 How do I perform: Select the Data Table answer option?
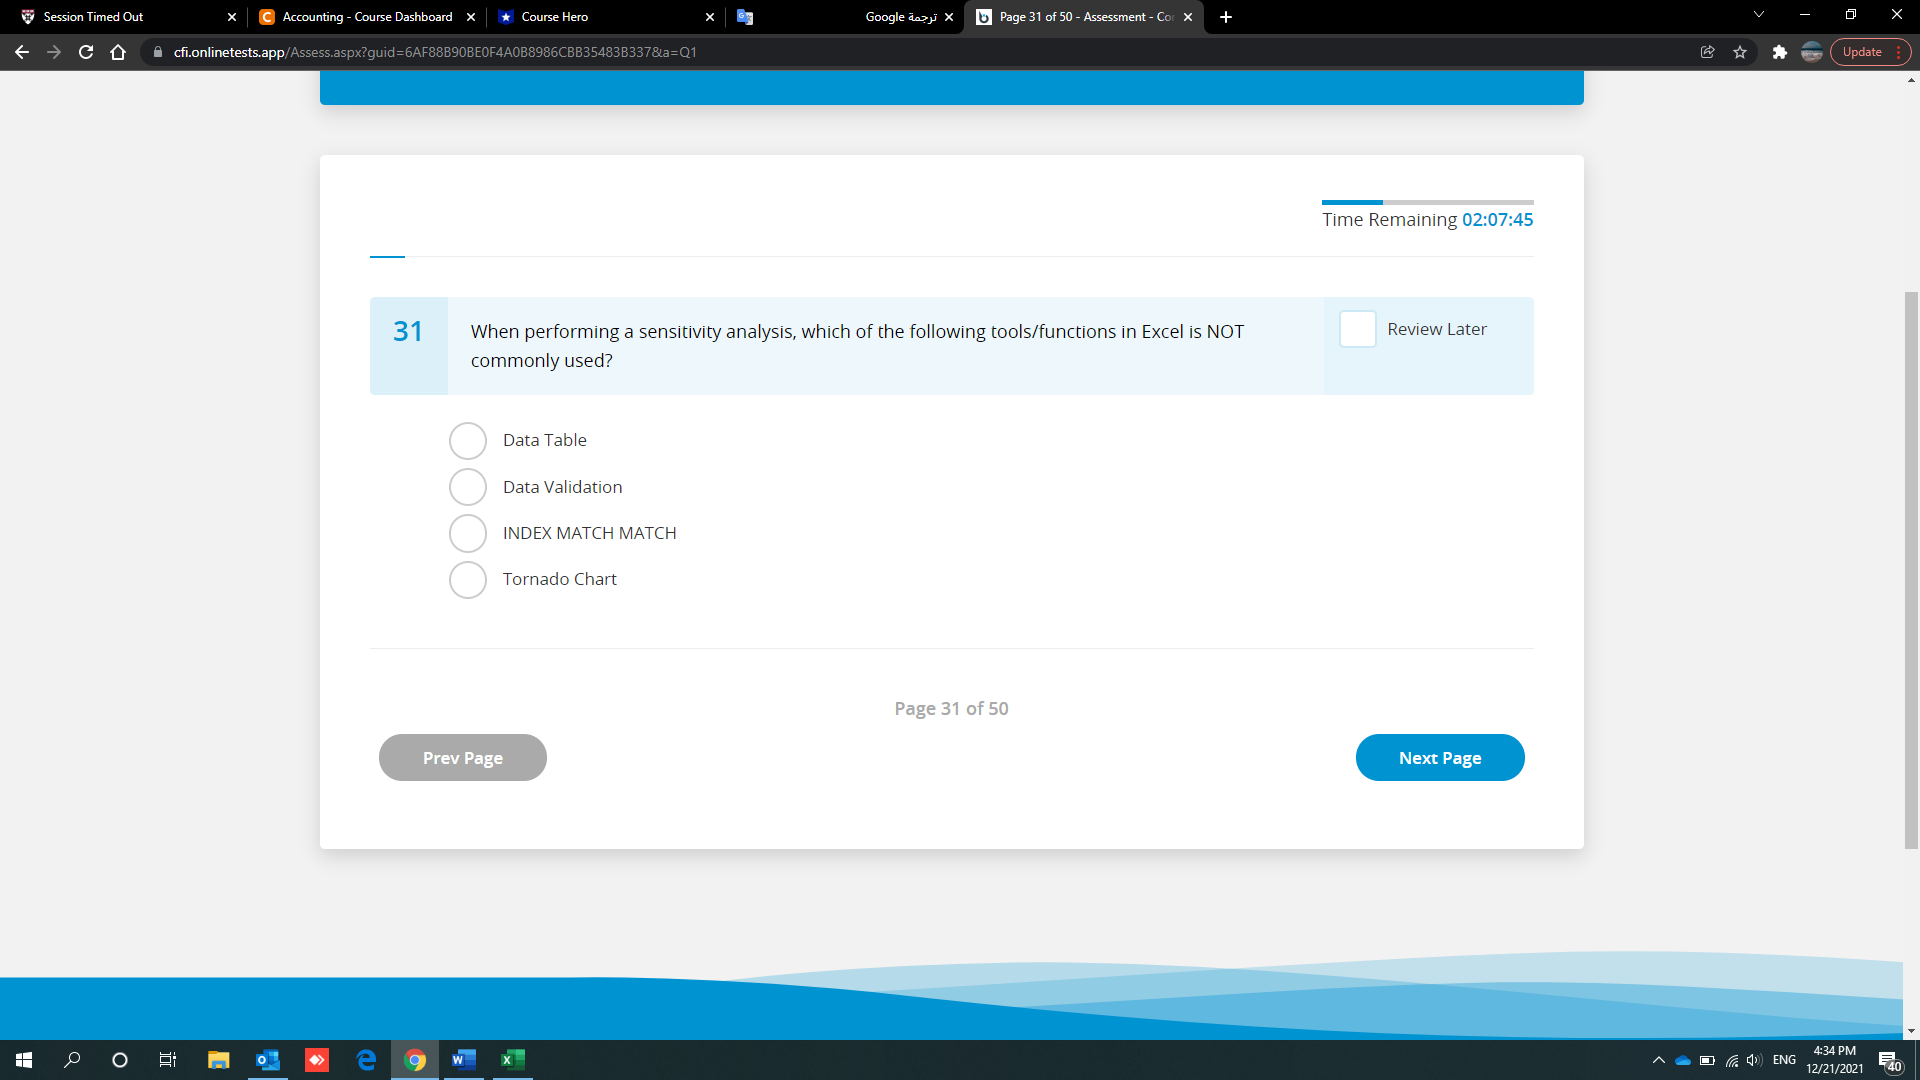pos(467,440)
